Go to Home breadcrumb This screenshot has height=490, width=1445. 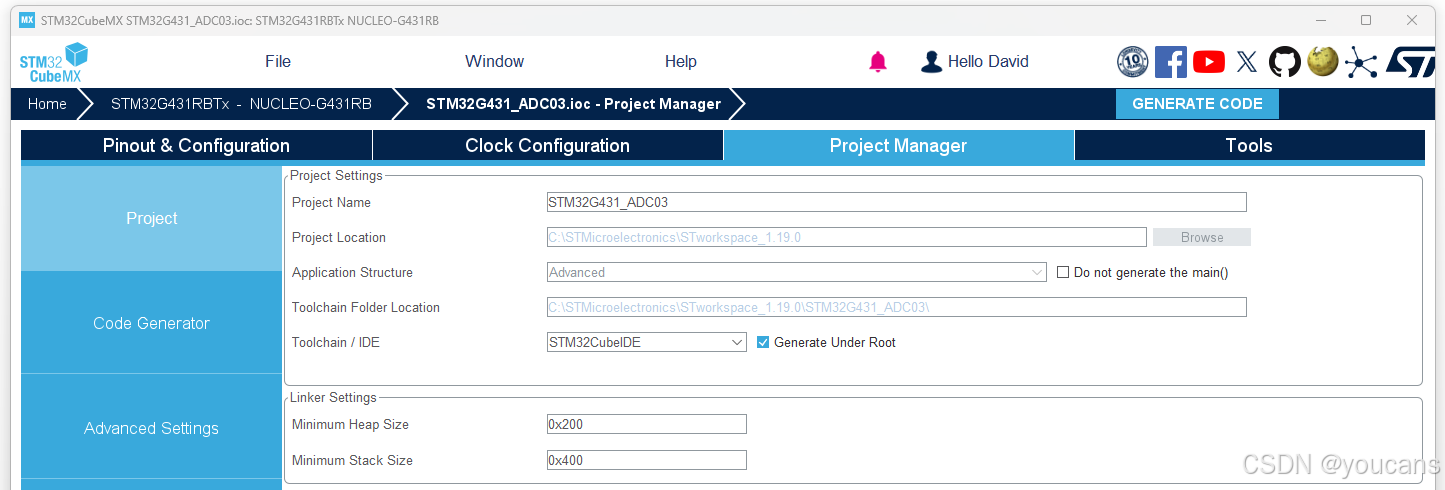(47, 104)
